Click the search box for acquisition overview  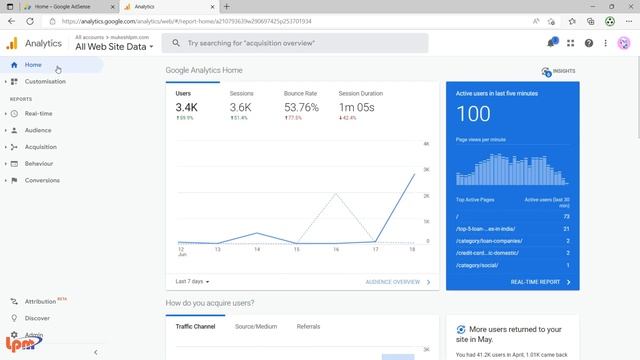pyautogui.click(x=295, y=43)
